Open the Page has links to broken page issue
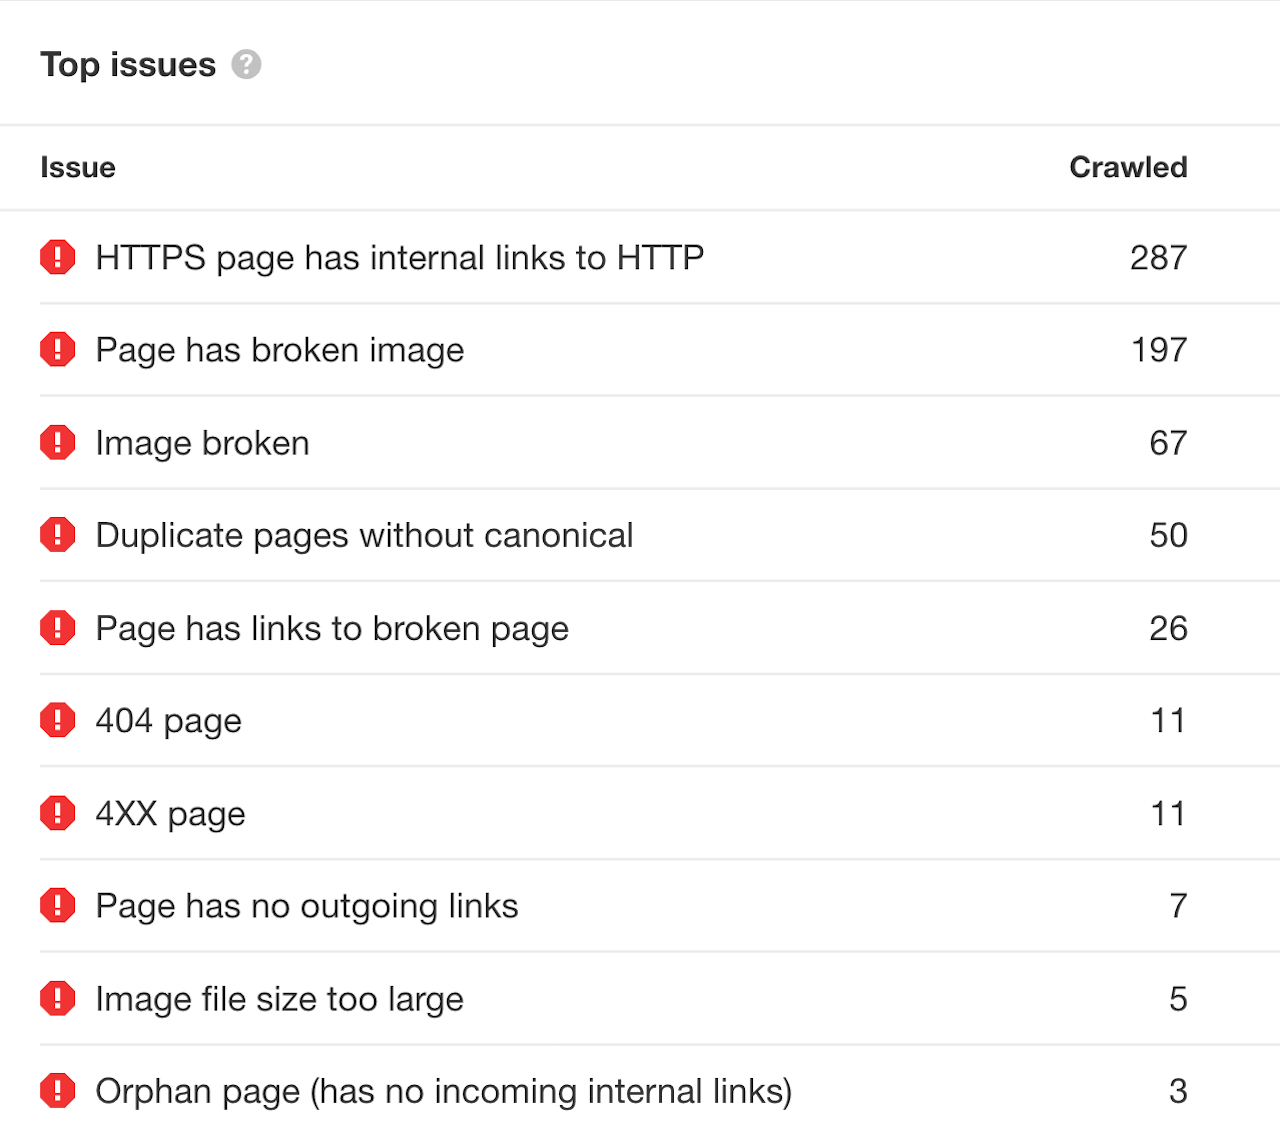 331,627
